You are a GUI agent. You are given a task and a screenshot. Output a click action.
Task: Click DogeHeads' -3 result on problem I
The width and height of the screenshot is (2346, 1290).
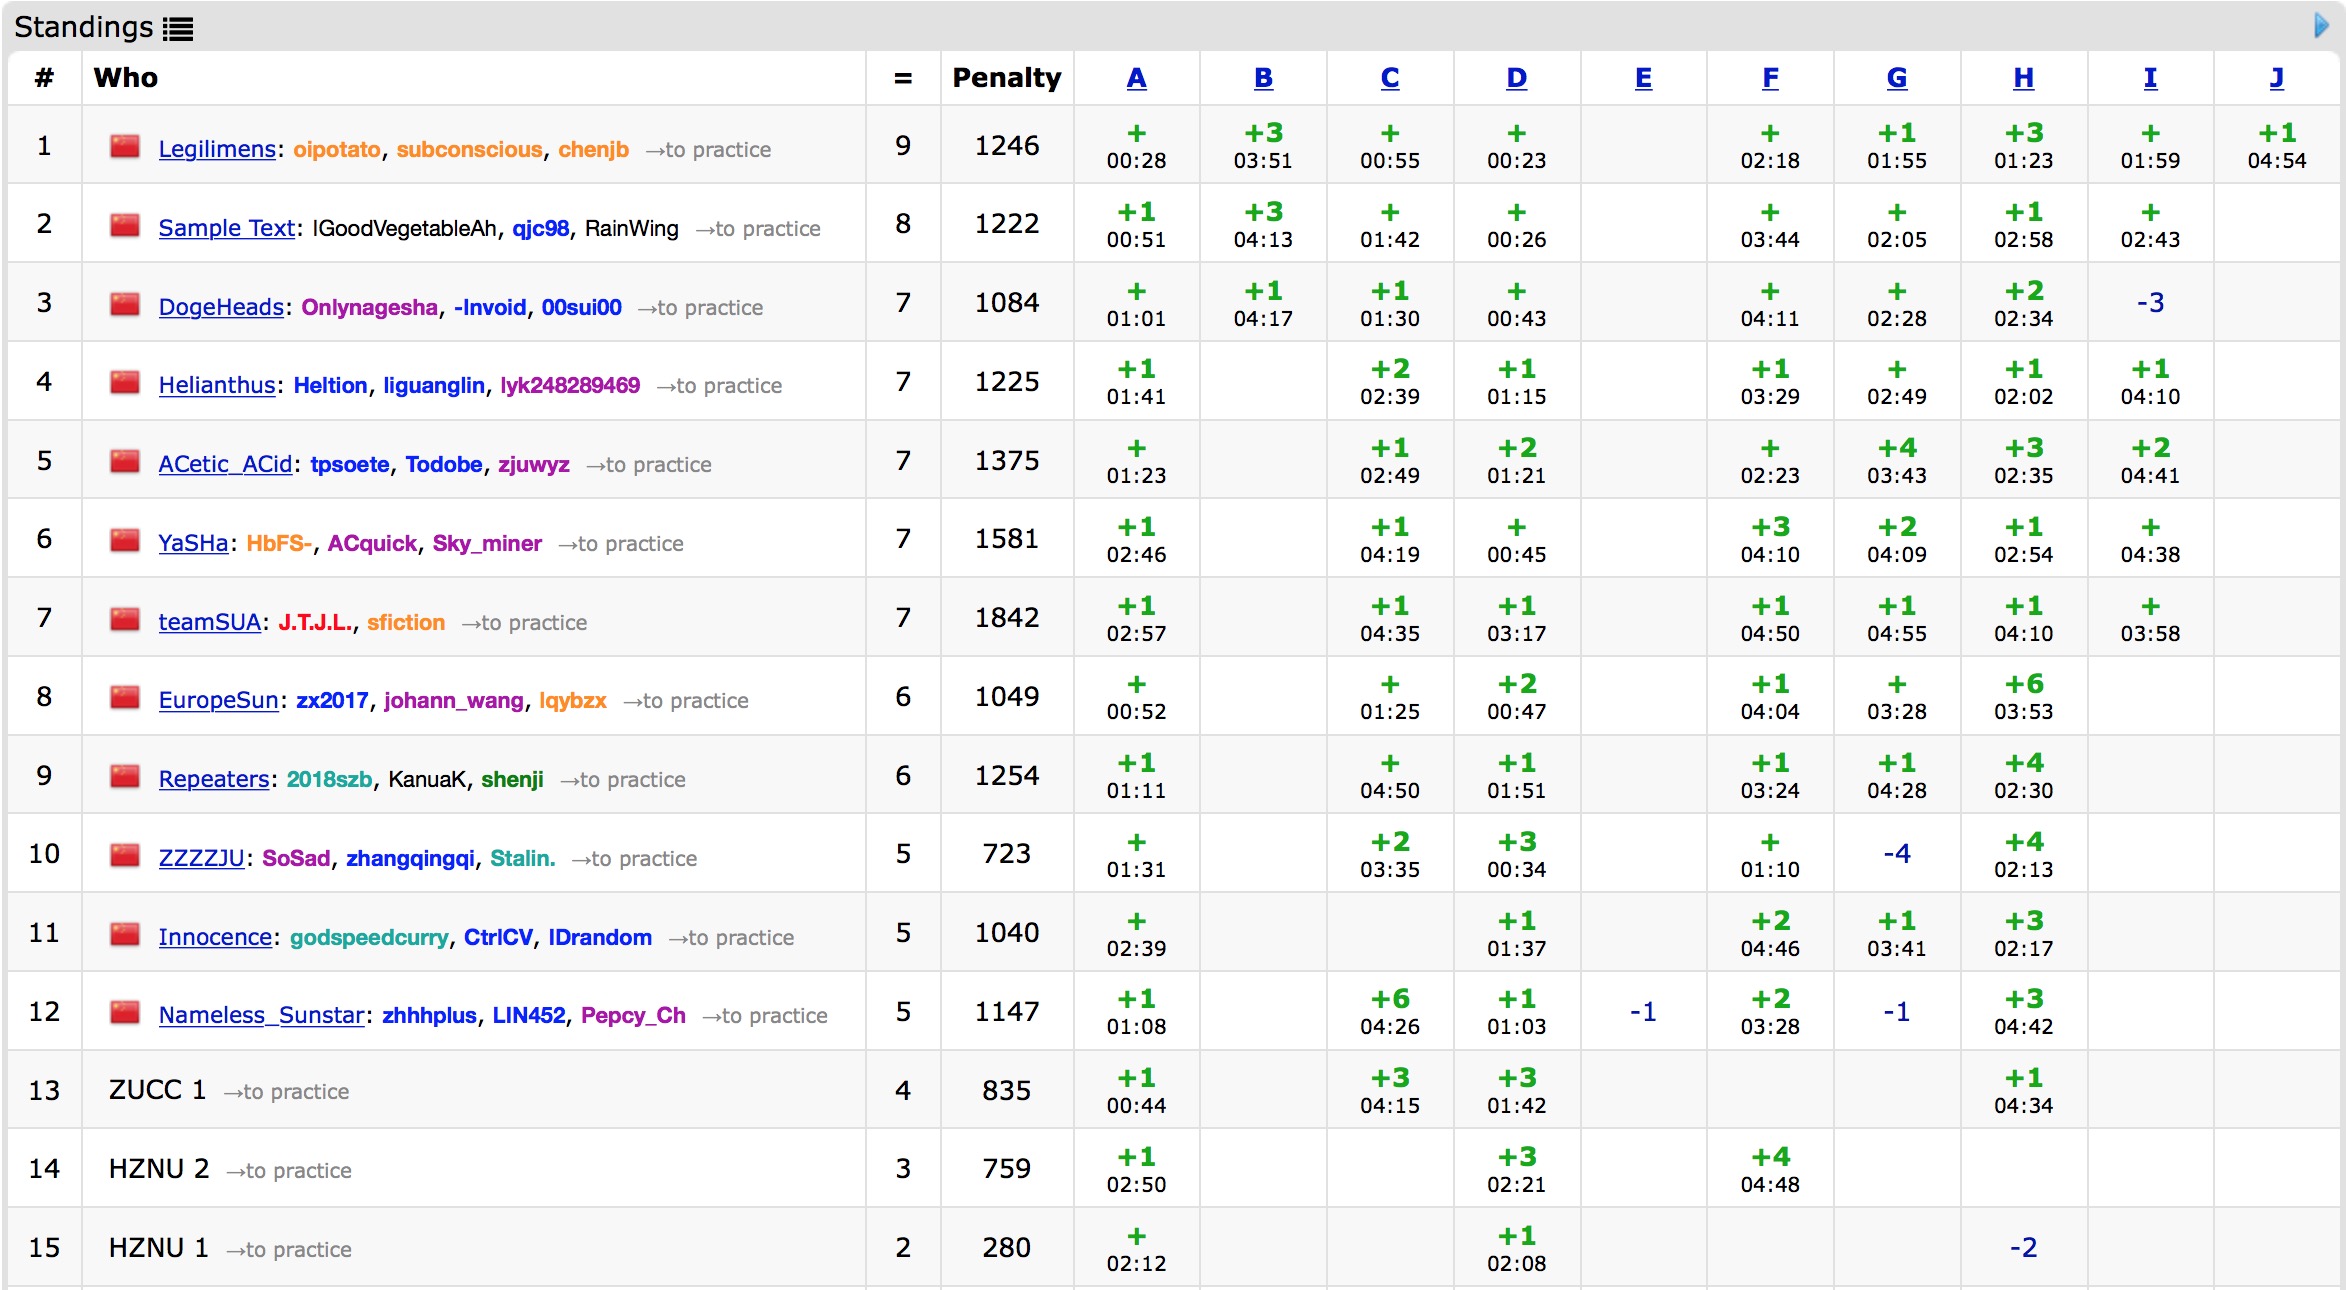tap(2150, 303)
